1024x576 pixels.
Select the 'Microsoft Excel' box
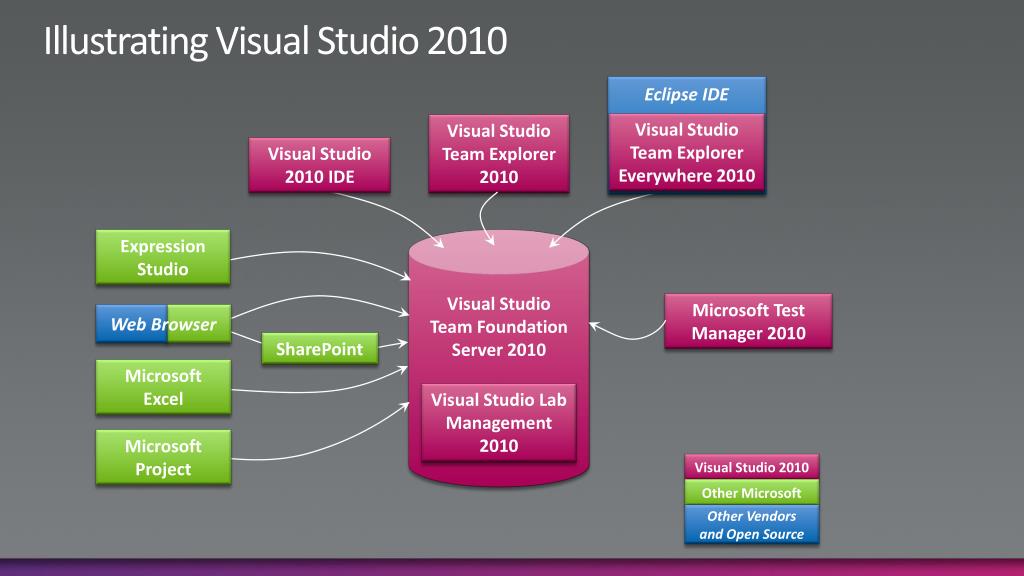(163, 387)
